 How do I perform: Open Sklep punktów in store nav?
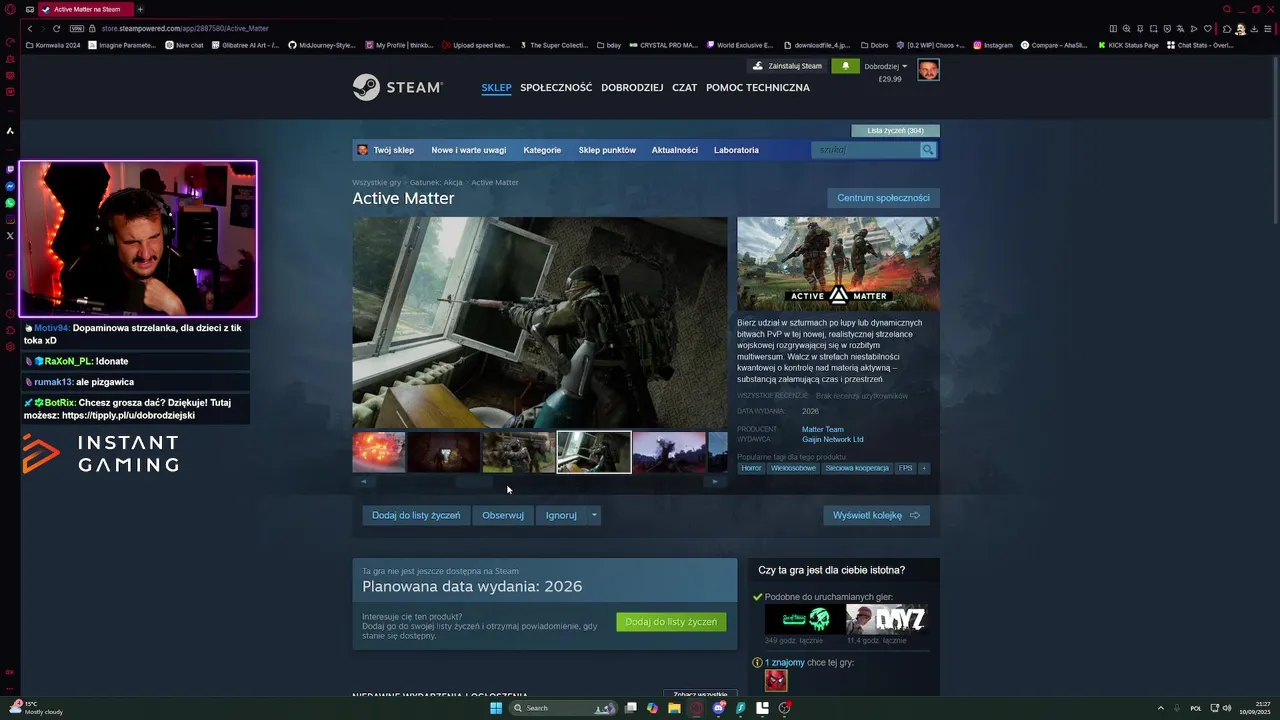tap(607, 150)
